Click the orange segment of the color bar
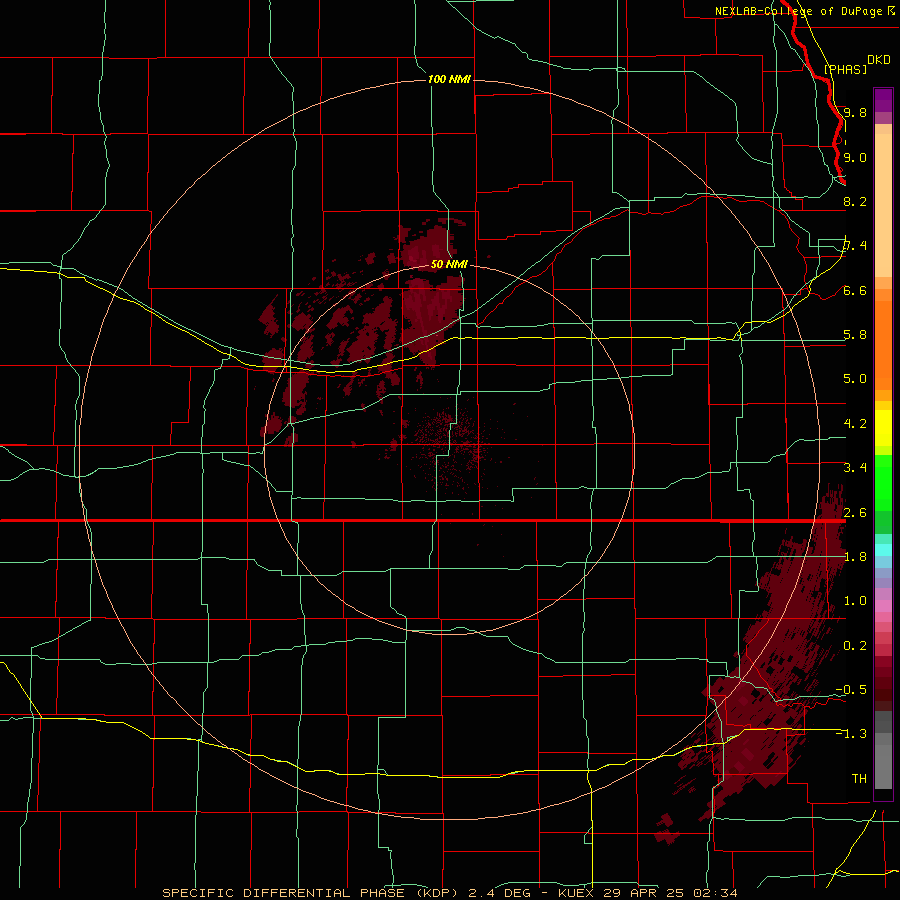The image size is (900, 900). (x=883, y=345)
